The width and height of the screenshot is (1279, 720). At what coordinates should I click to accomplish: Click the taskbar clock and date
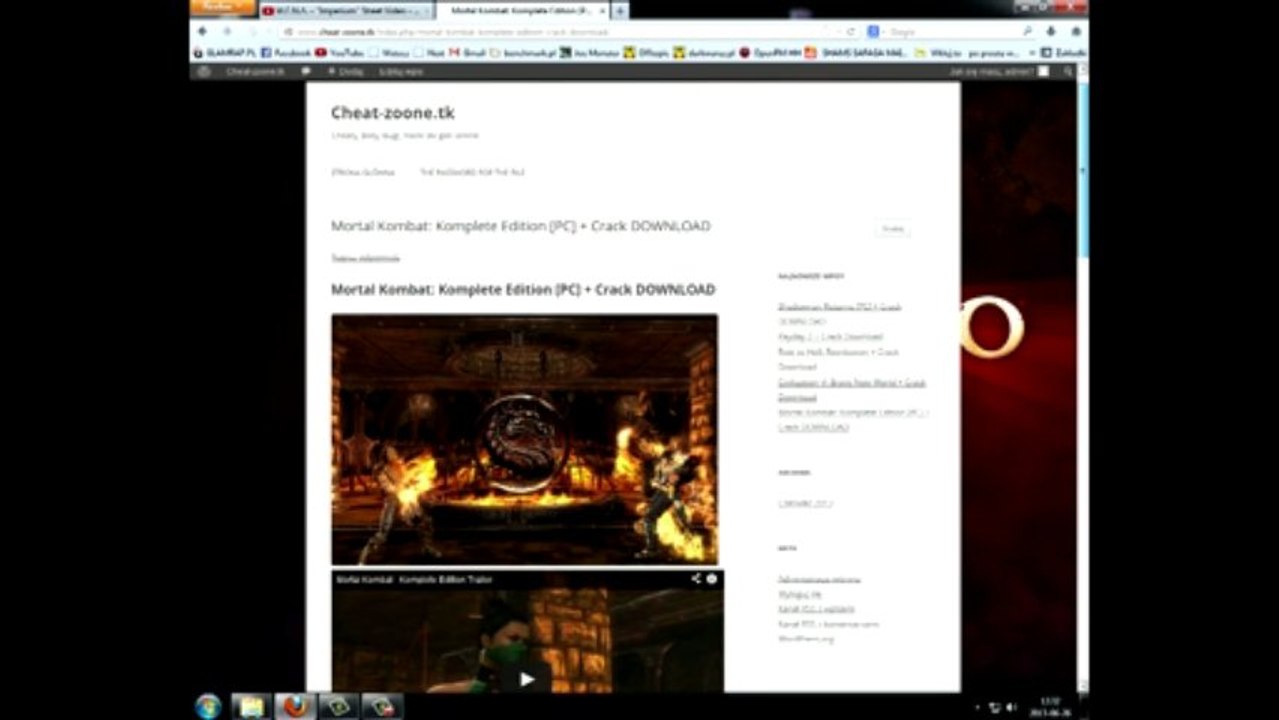pos(1049,706)
